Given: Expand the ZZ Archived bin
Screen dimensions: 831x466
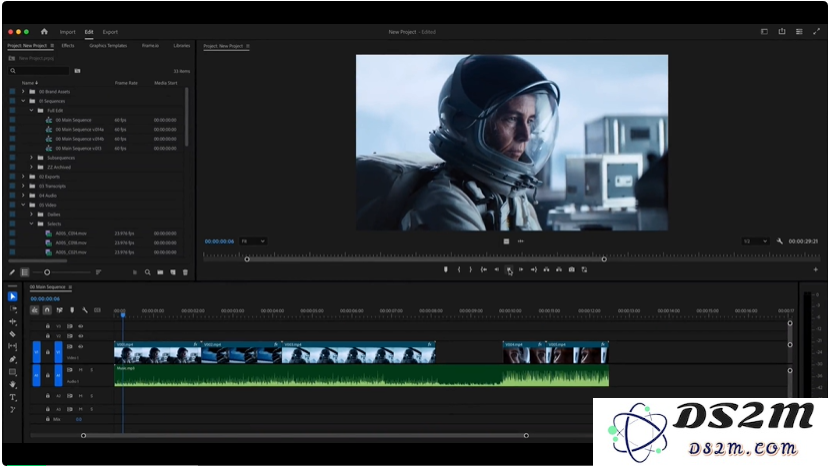Looking at the screenshot, I should click(x=31, y=168).
